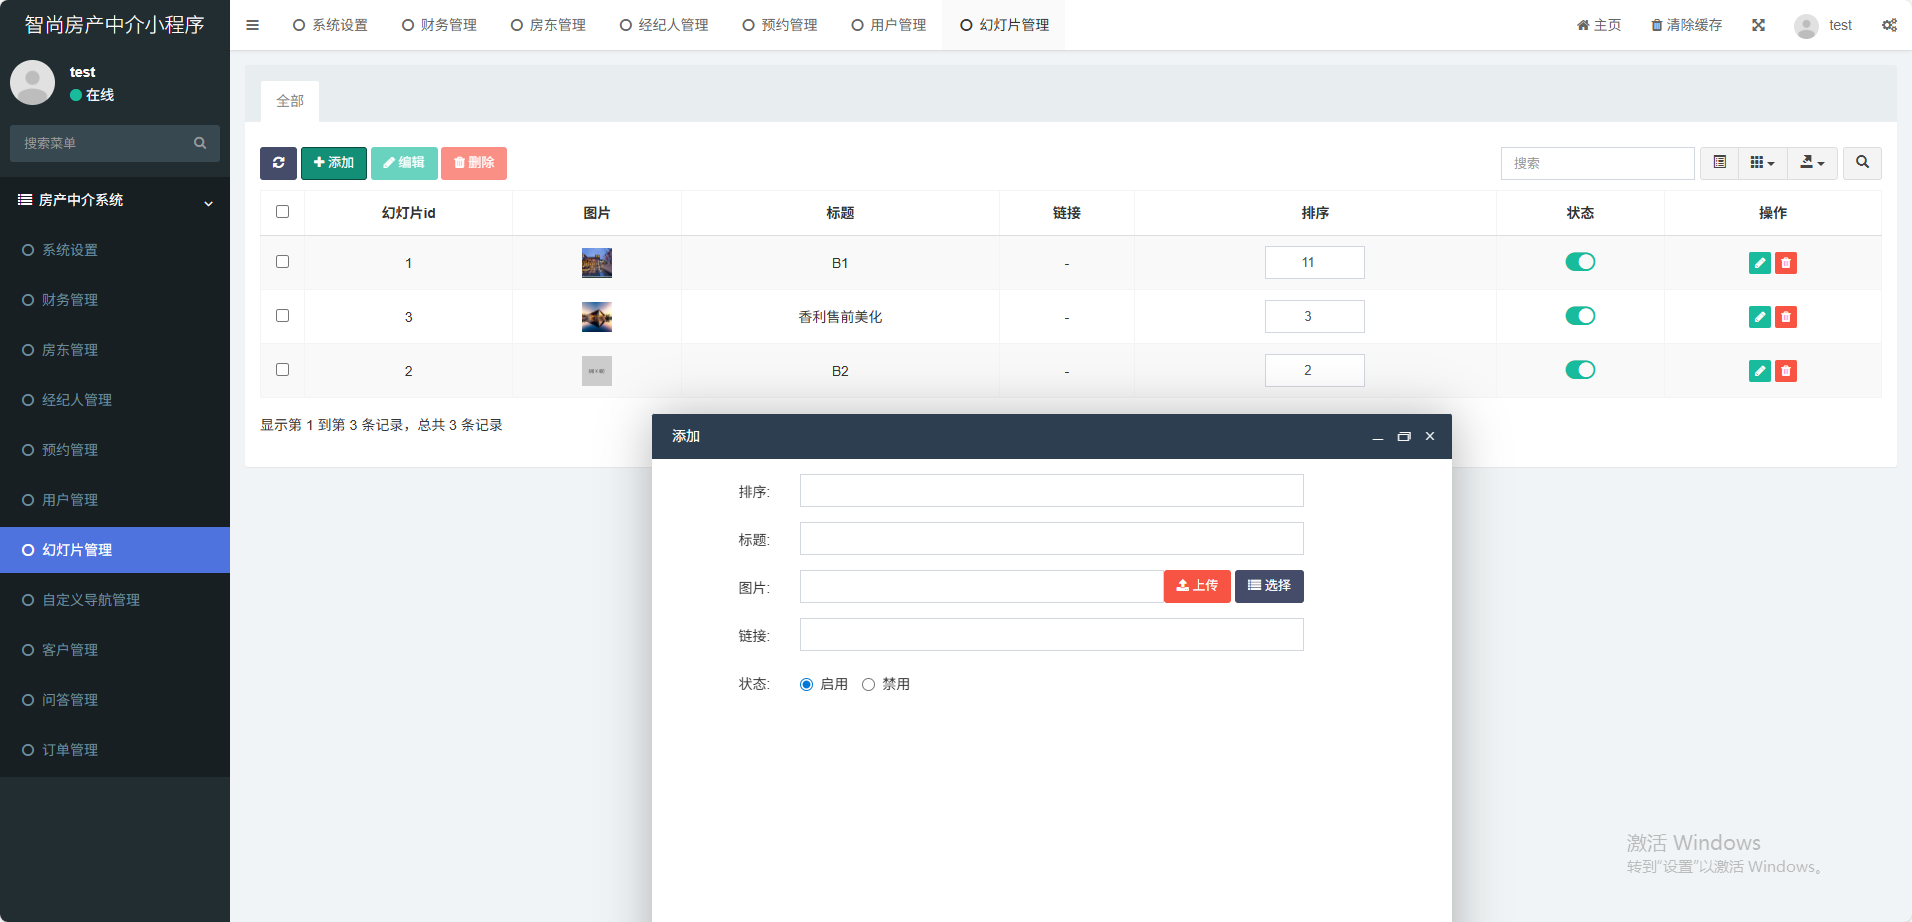
Task: Switch to the 房东管理 top tab
Action: click(x=548, y=25)
